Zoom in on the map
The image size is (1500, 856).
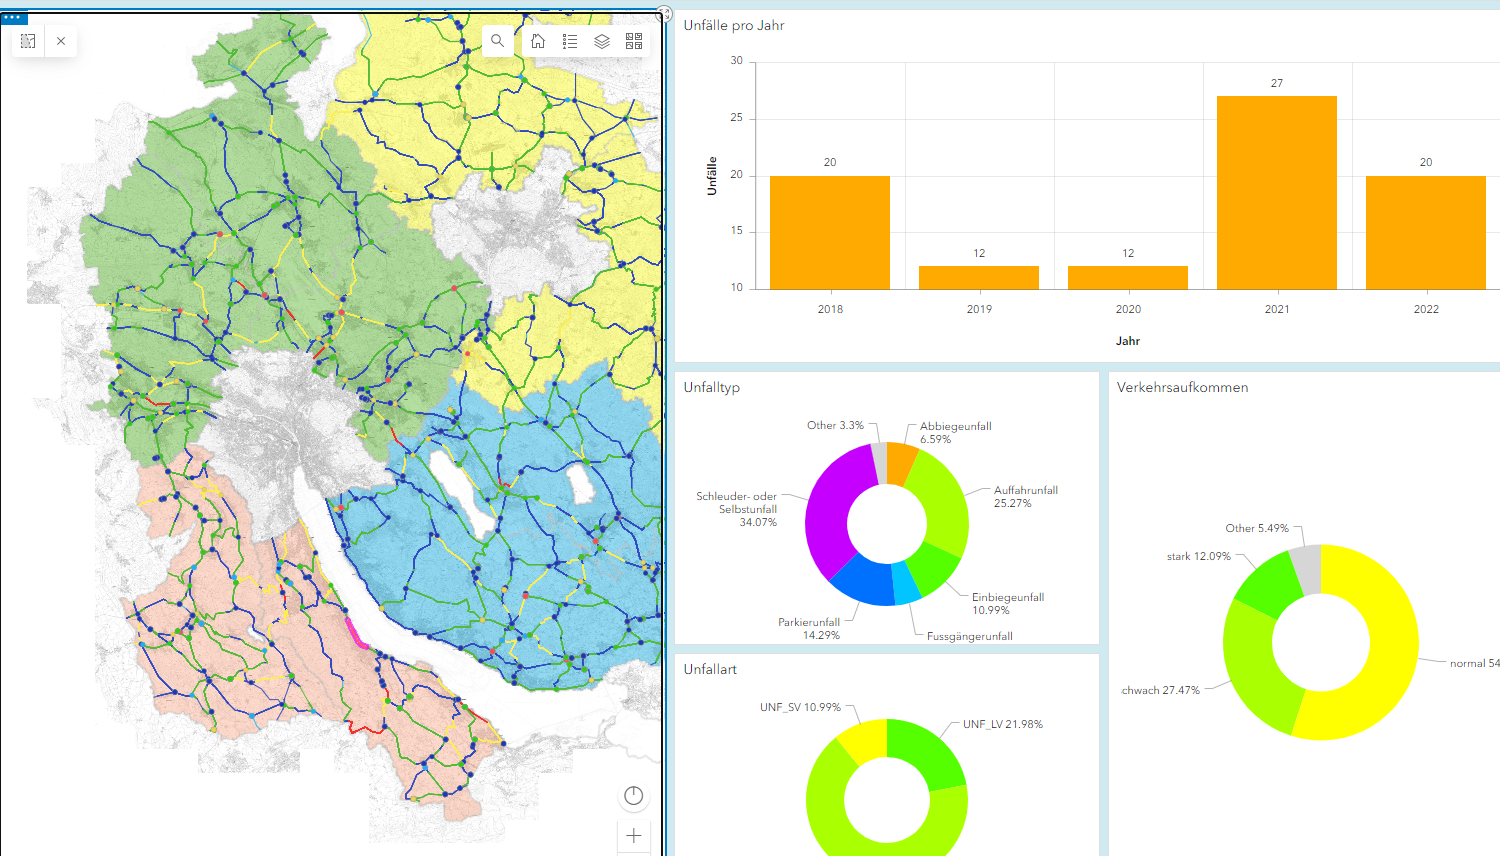coord(633,835)
